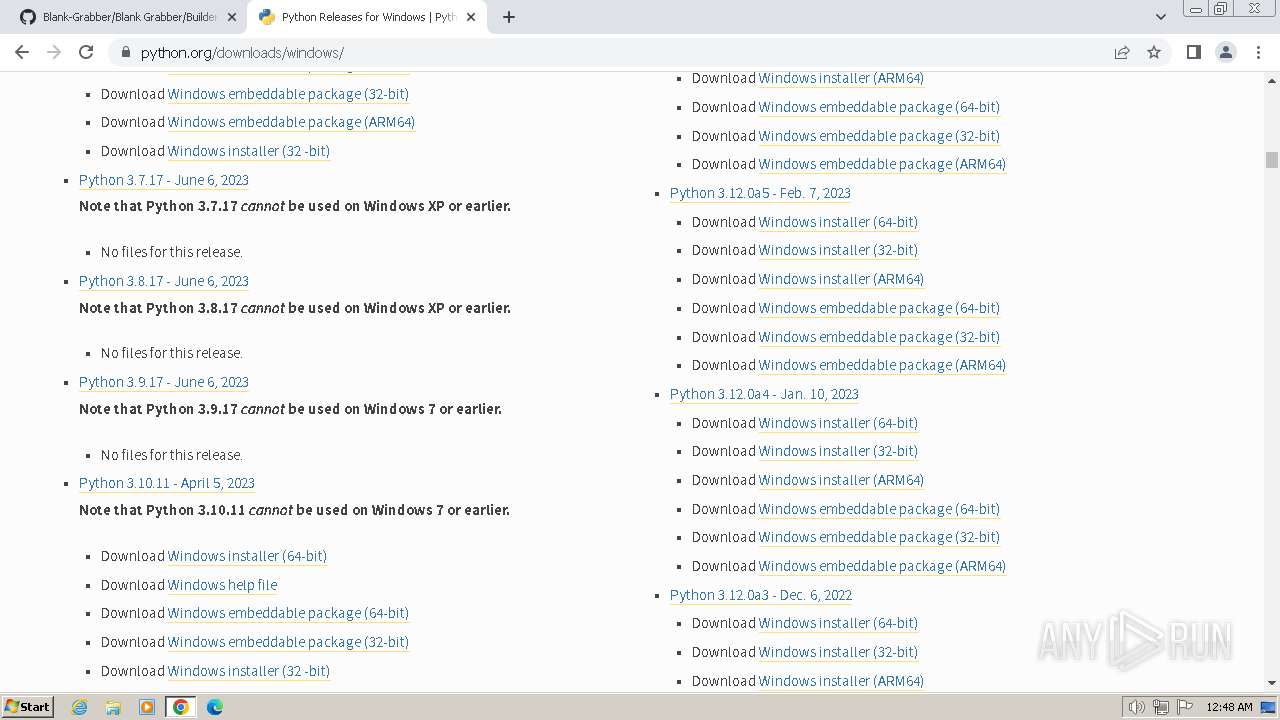Download Windows embeddable package (64-bit) under Python 3.10.11
The width and height of the screenshot is (1280, 720).
pos(288,613)
